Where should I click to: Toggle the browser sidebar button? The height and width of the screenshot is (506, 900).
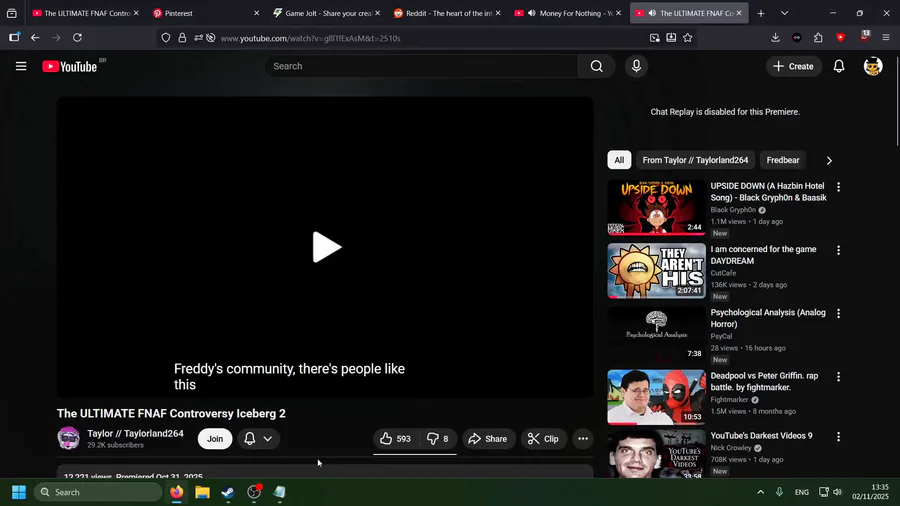coord(14,38)
